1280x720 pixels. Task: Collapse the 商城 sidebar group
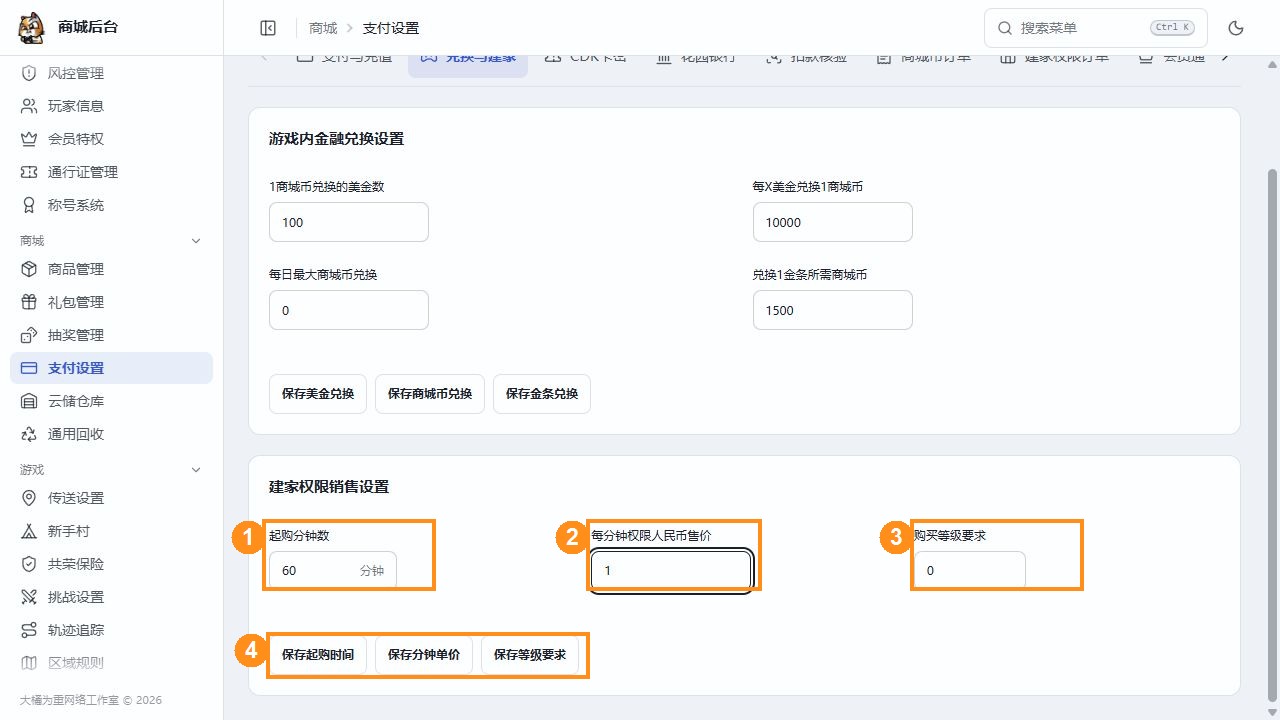[196, 241]
